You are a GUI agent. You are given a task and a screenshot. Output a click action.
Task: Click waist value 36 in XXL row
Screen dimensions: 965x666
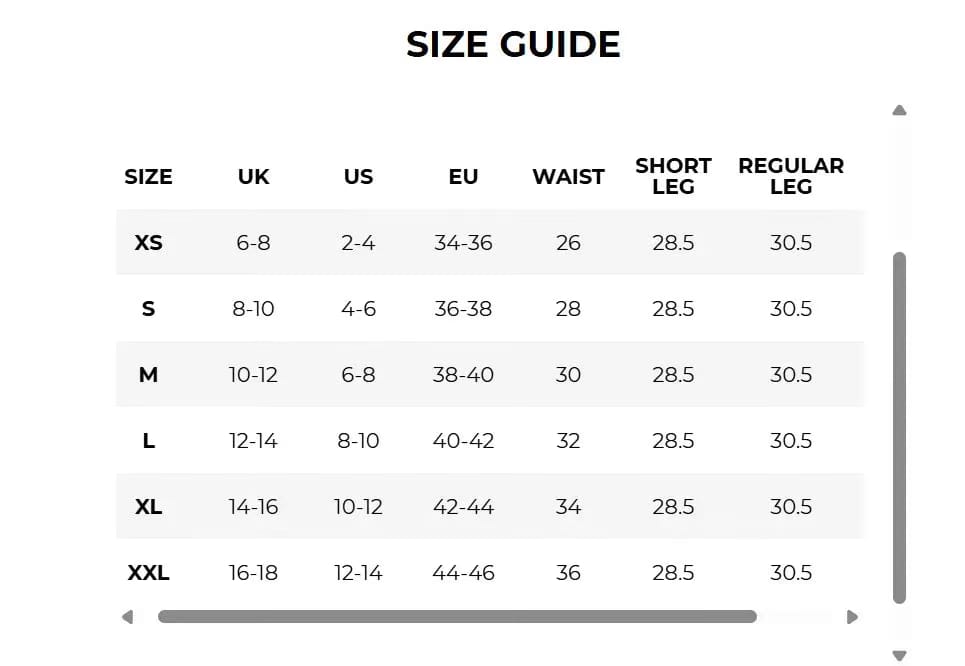[568, 572]
